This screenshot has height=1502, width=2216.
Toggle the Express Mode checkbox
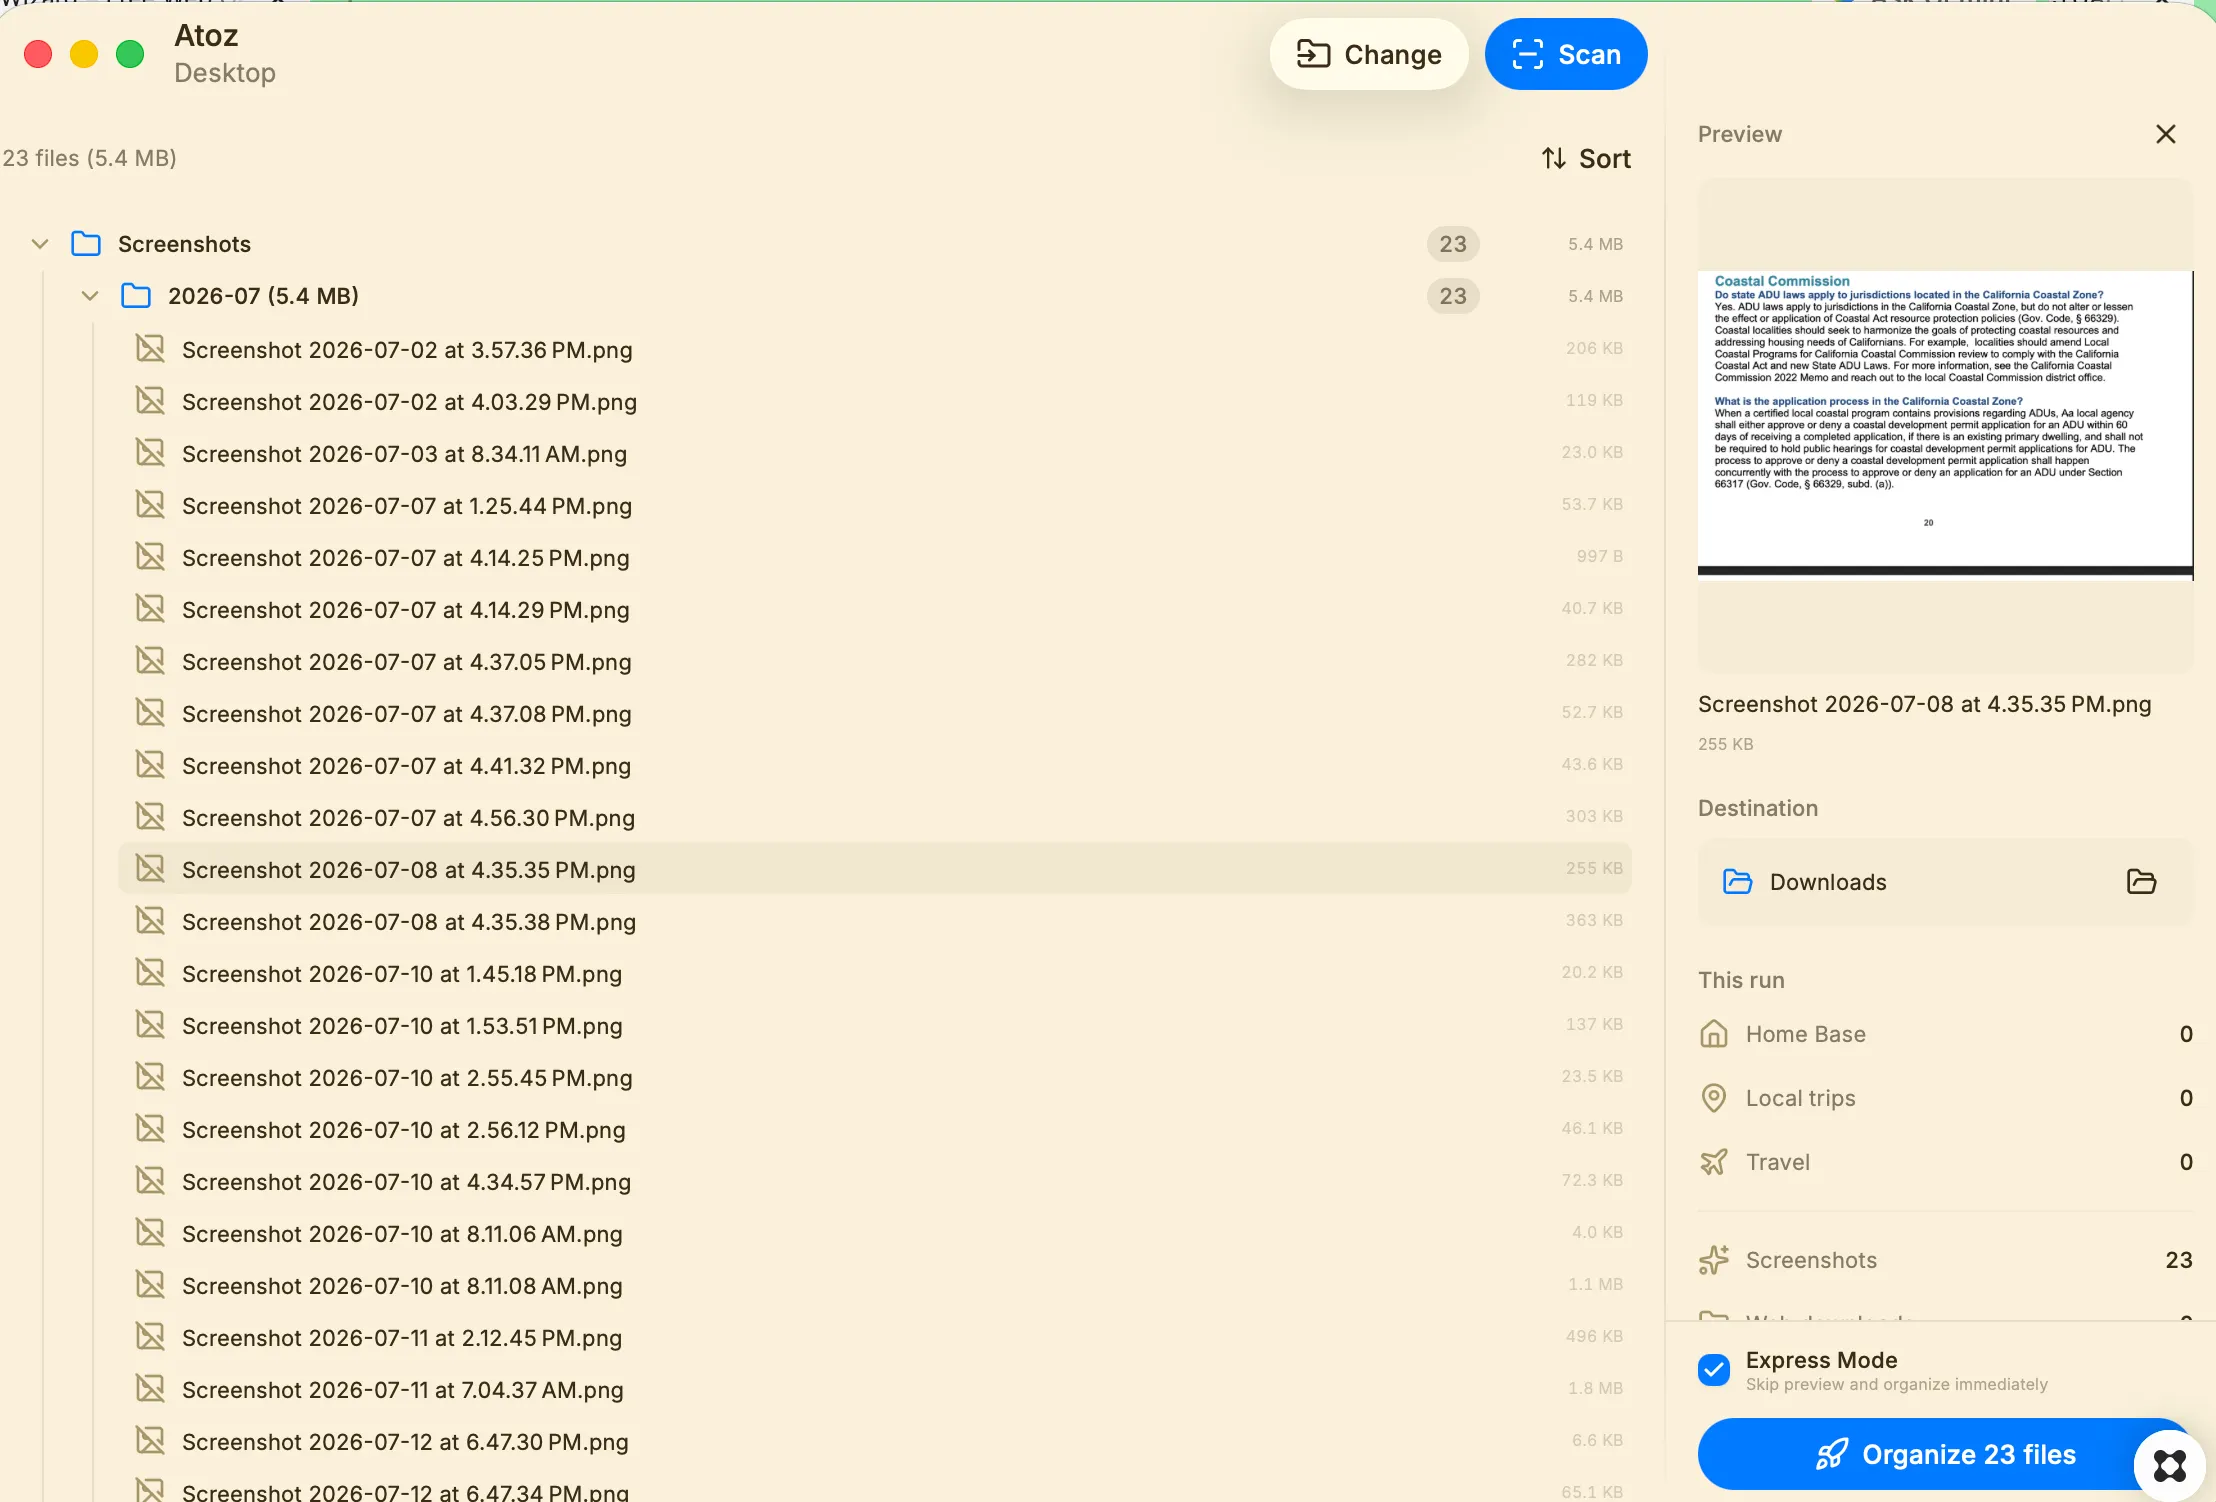coord(1714,1370)
